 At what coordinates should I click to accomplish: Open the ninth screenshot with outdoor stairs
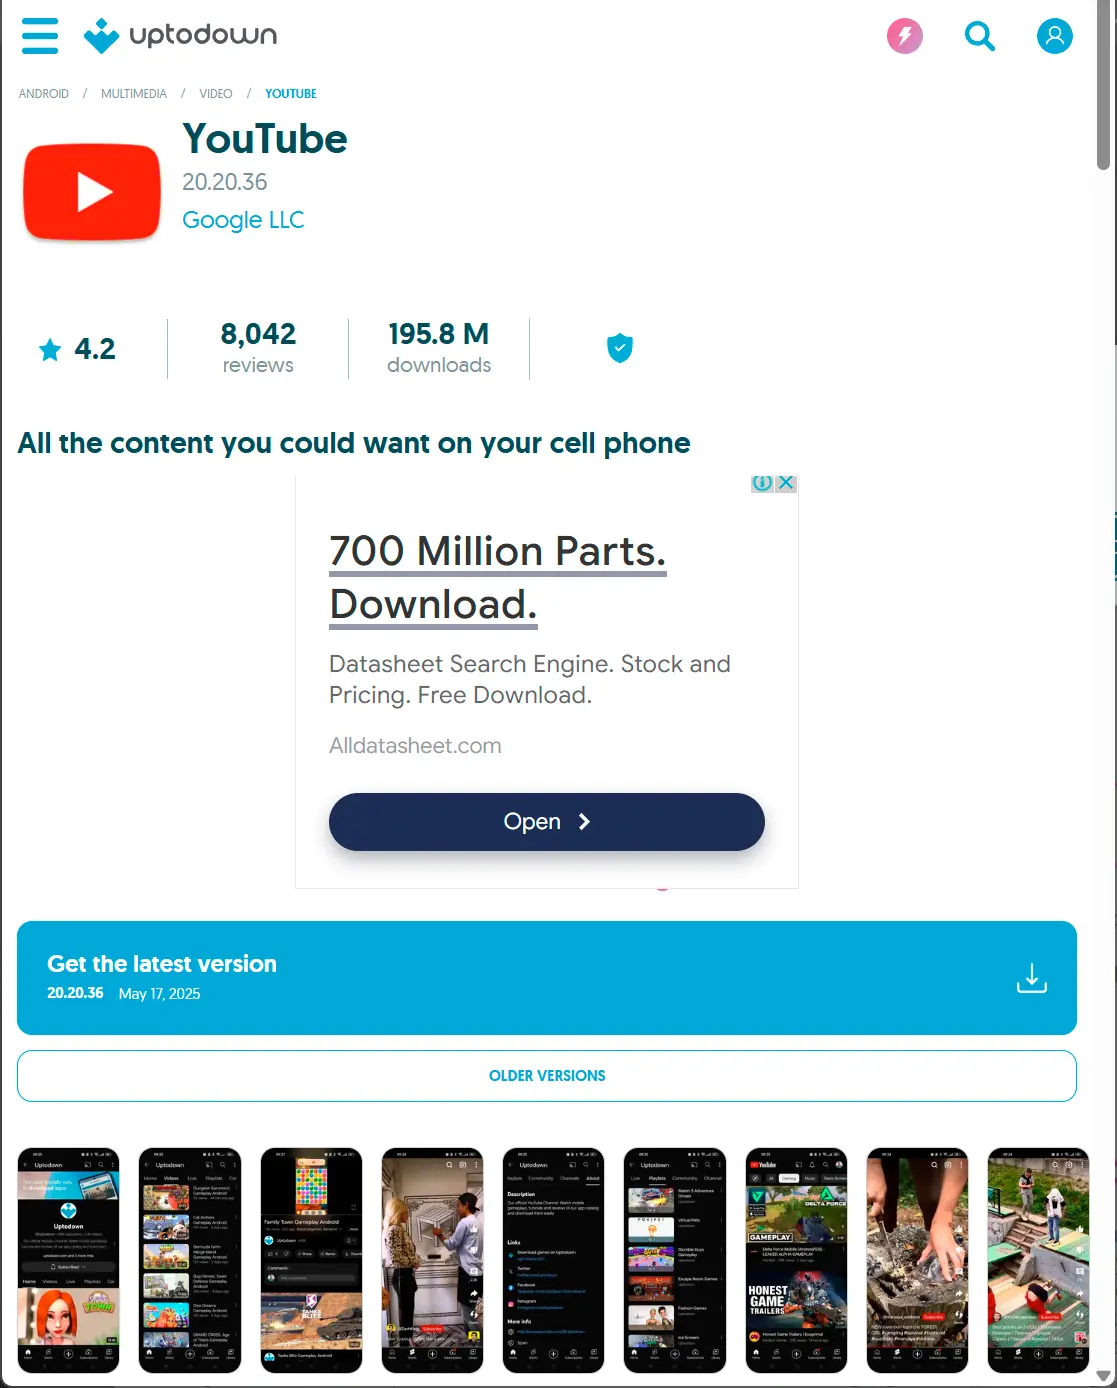1038,1260
